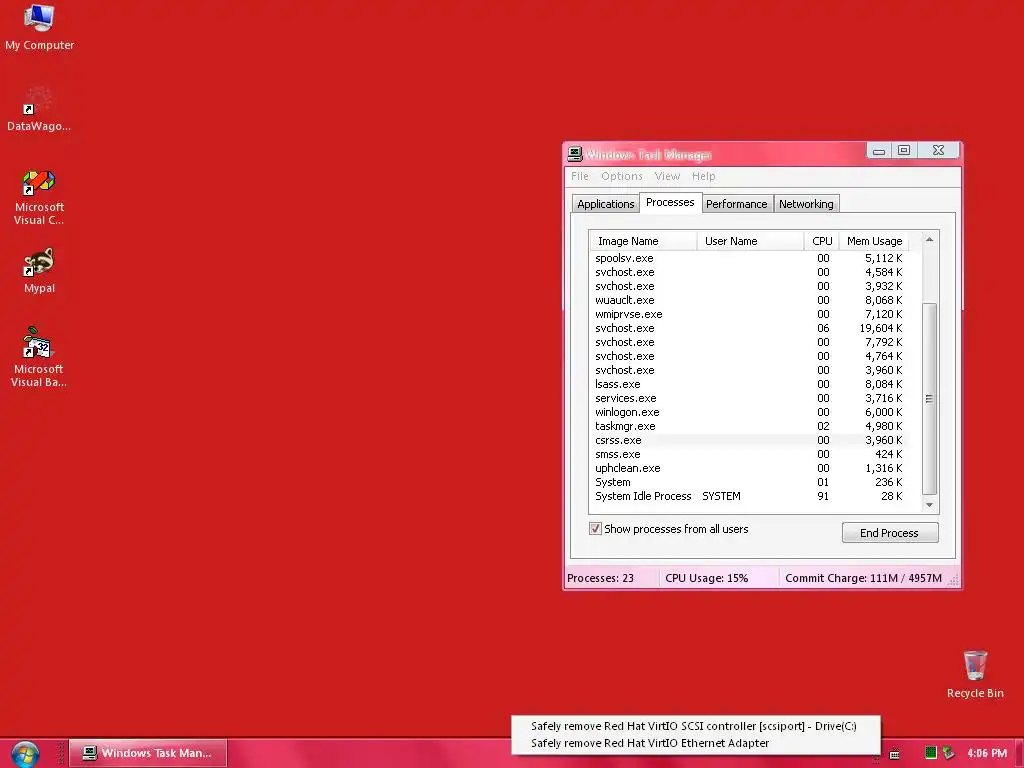The height and width of the screenshot is (768, 1024).
Task: Select the smss.exe process
Action: pyautogui.click(x=749, y=455)
